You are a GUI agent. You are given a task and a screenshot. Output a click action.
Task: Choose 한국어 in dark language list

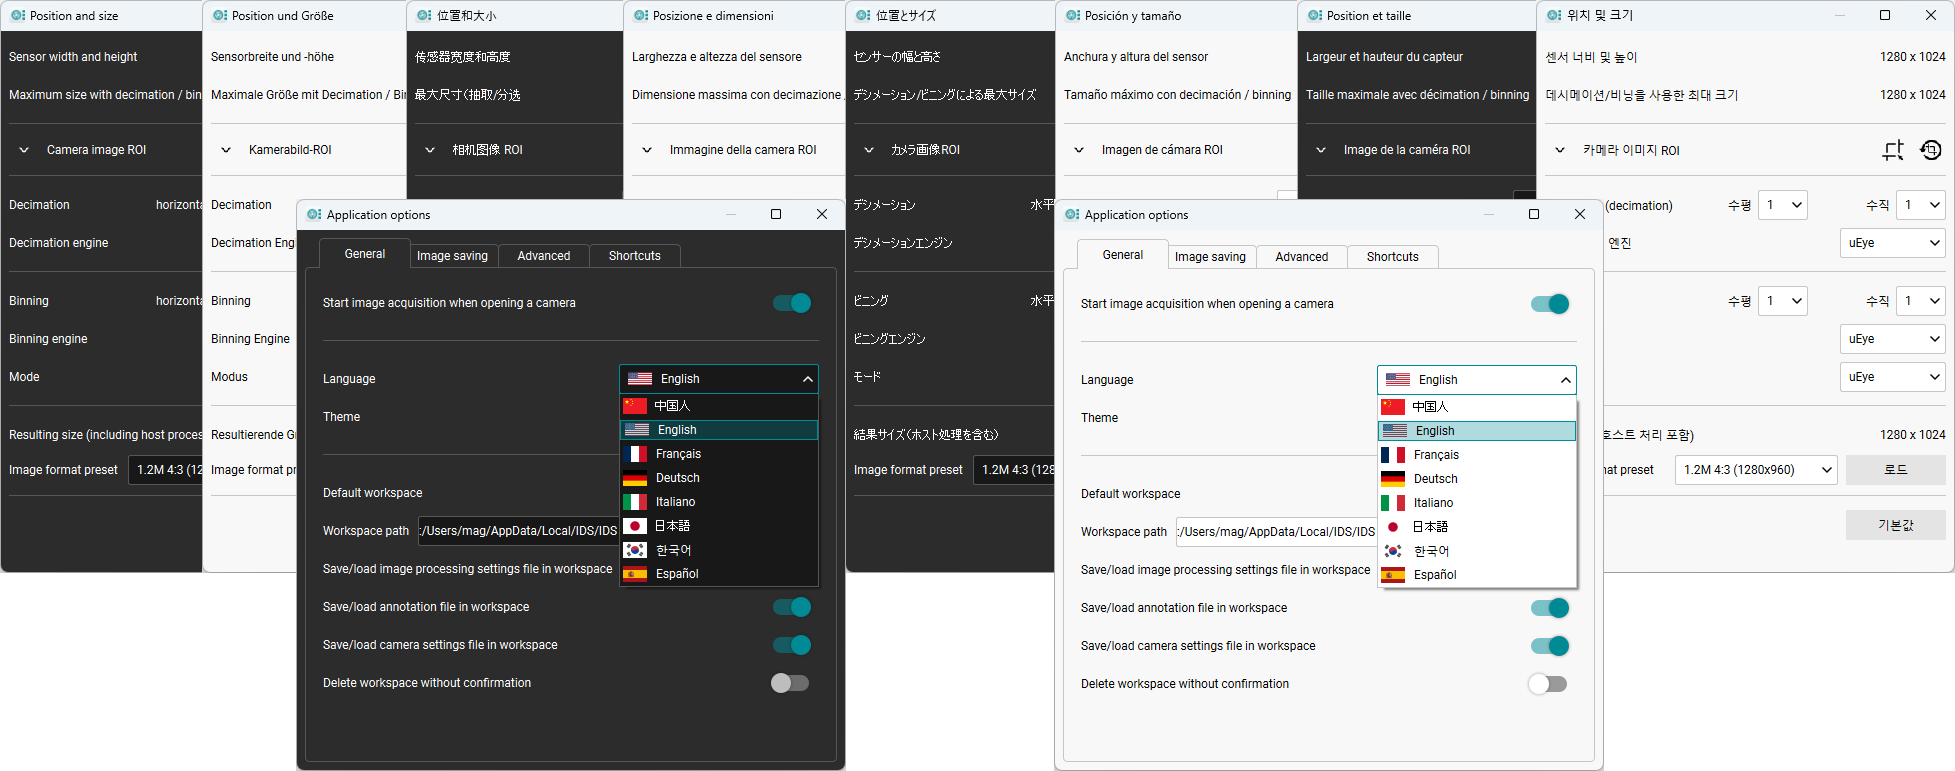[x=719, y=550]
